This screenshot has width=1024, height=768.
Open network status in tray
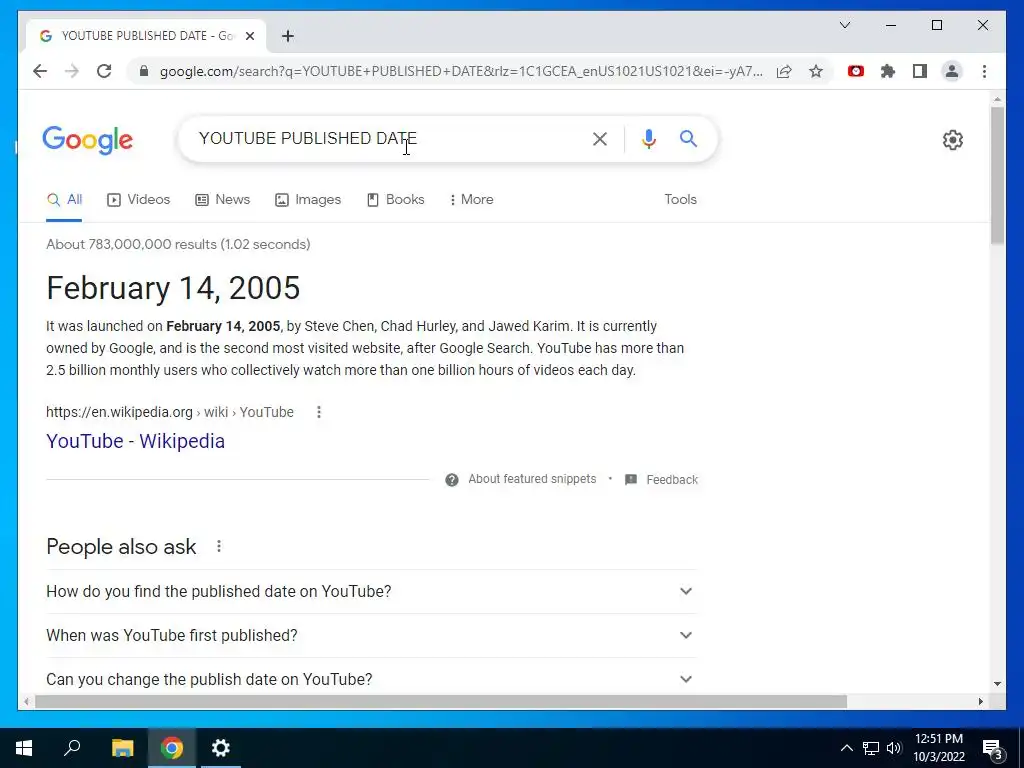point(871,748)
